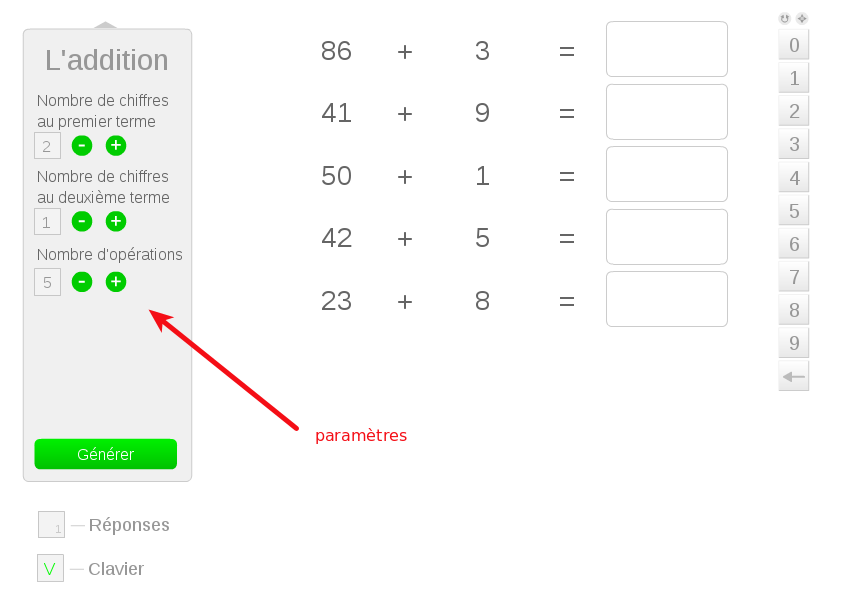Increase the second term's digit count
This screenshot has height=596, width=844.
pos(116,221)
